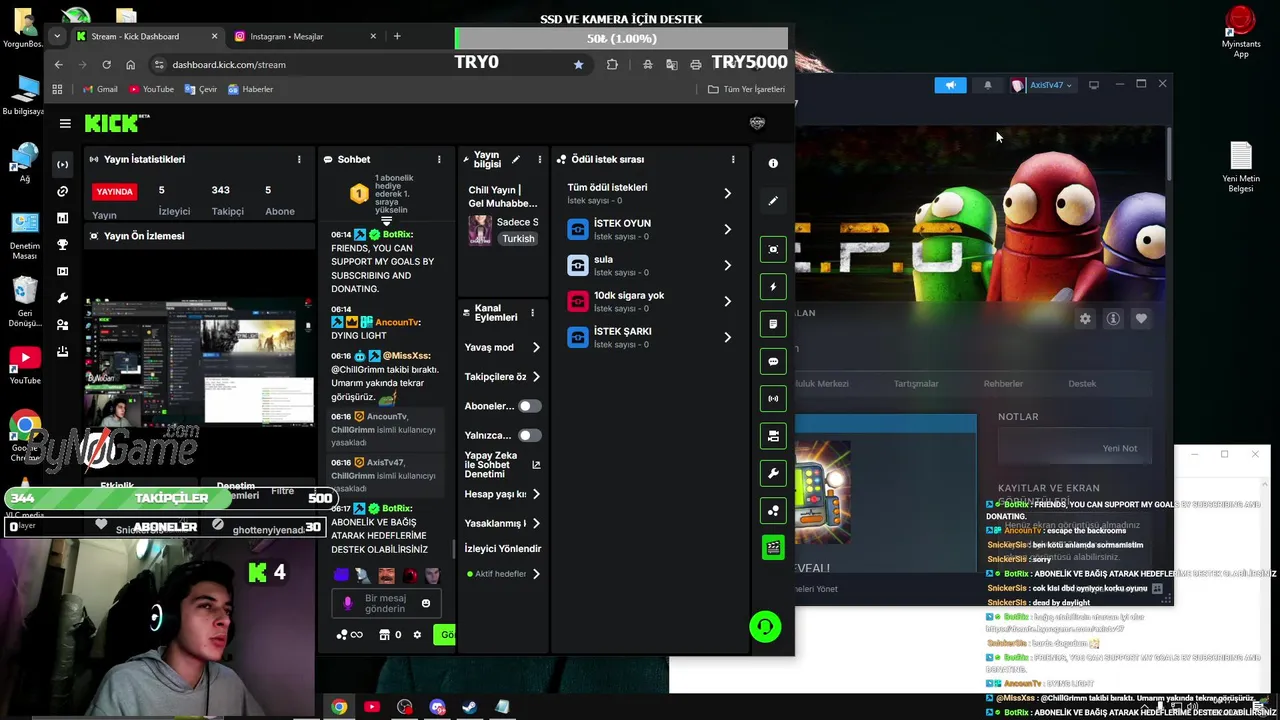Open Kanal Eylemleri panel three-dot menu
Viewport: 1280px width, 720px height.
click(532, 313)
